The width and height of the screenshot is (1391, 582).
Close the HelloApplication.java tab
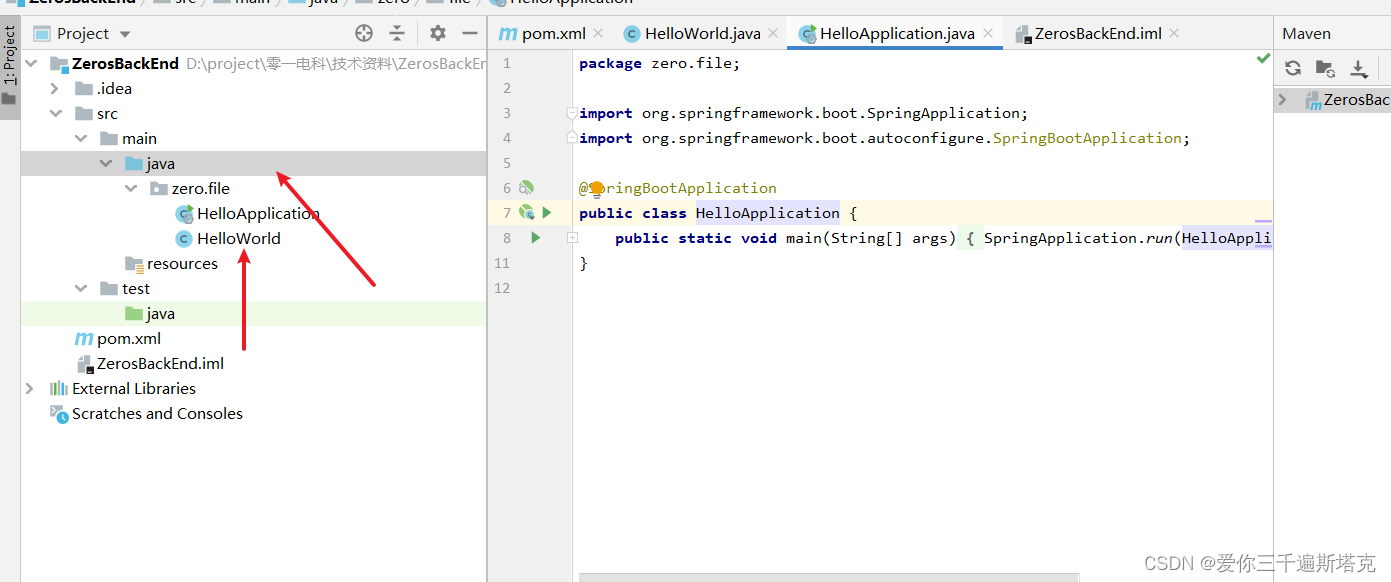tap(988, 33)
